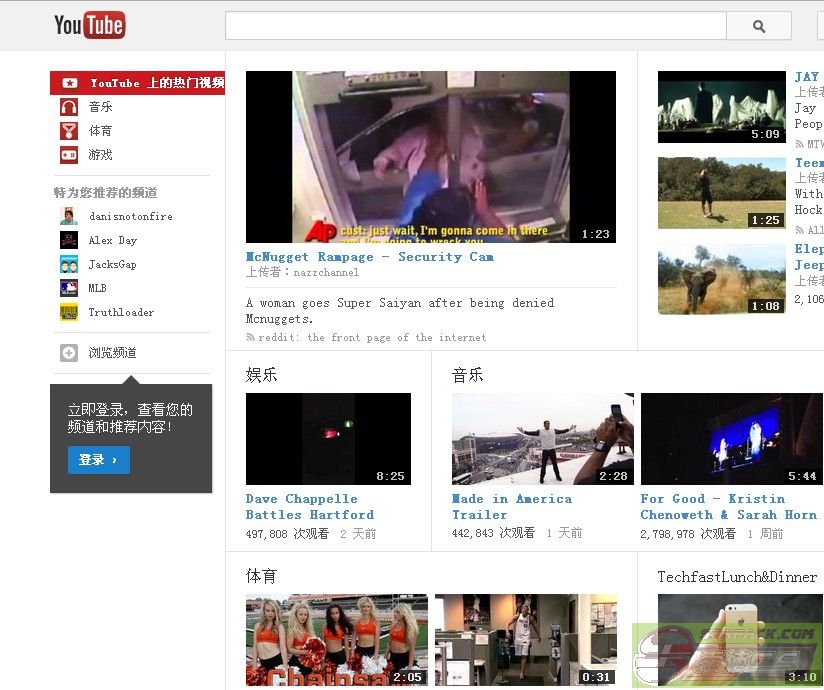Open the 游戏 gamepad icon
824x690 pixels.
[x=69, y=155]
